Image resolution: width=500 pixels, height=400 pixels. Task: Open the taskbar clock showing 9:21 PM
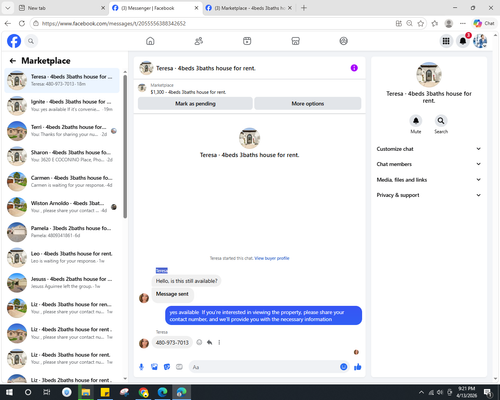pos(466,392)
